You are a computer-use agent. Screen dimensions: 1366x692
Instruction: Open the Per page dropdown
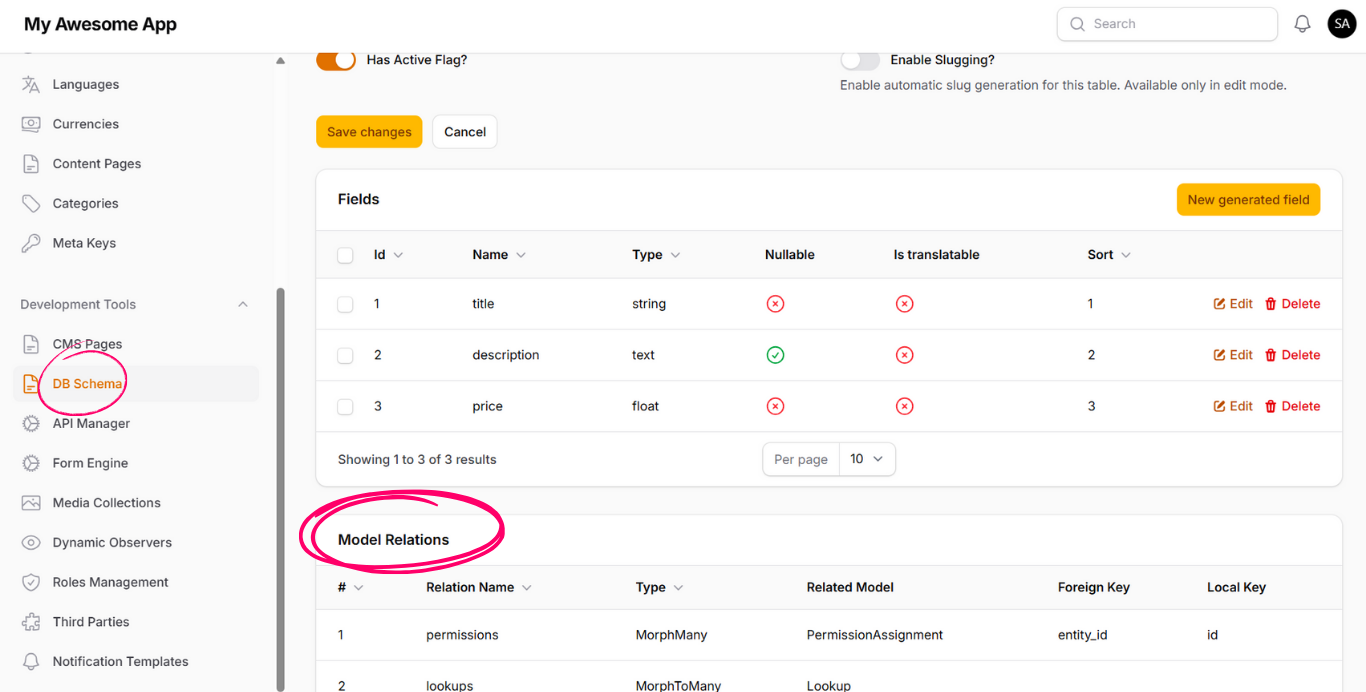point(866,459)
